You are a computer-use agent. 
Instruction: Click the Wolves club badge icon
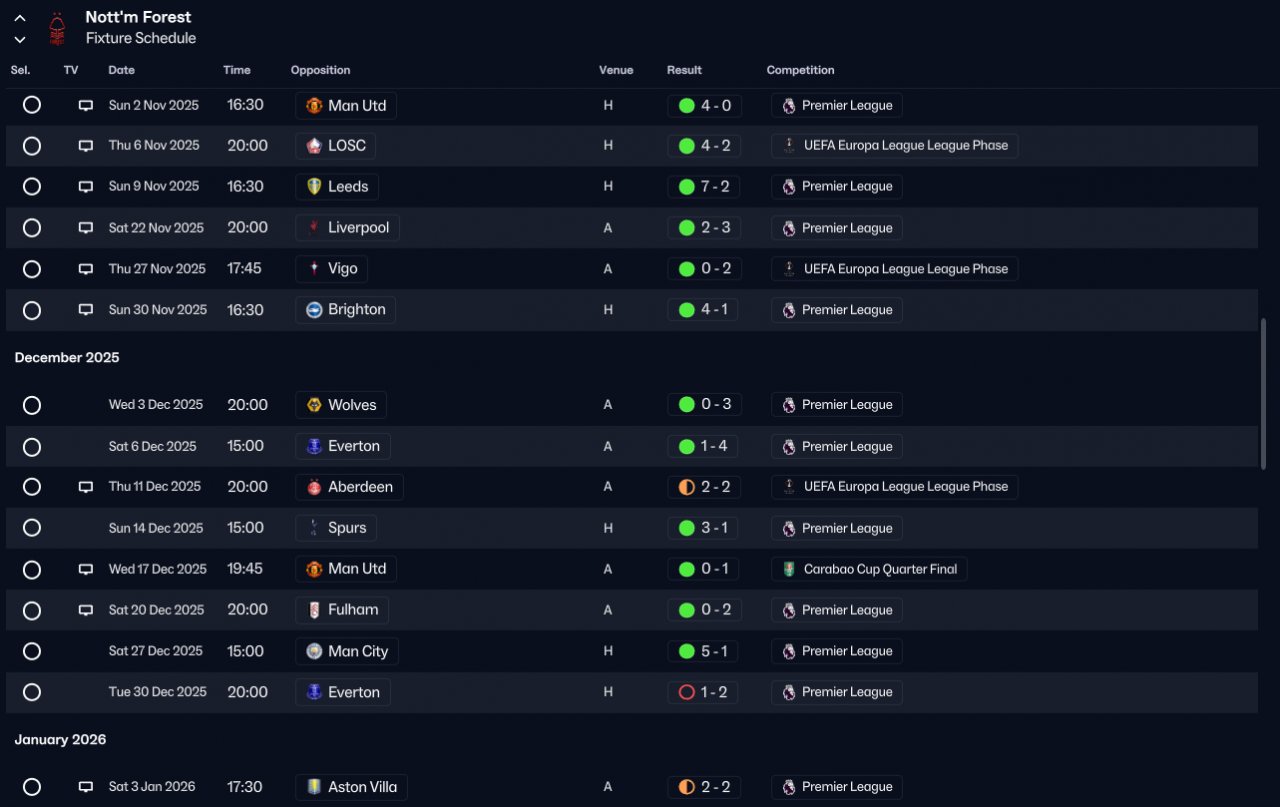tap(314, 405)
